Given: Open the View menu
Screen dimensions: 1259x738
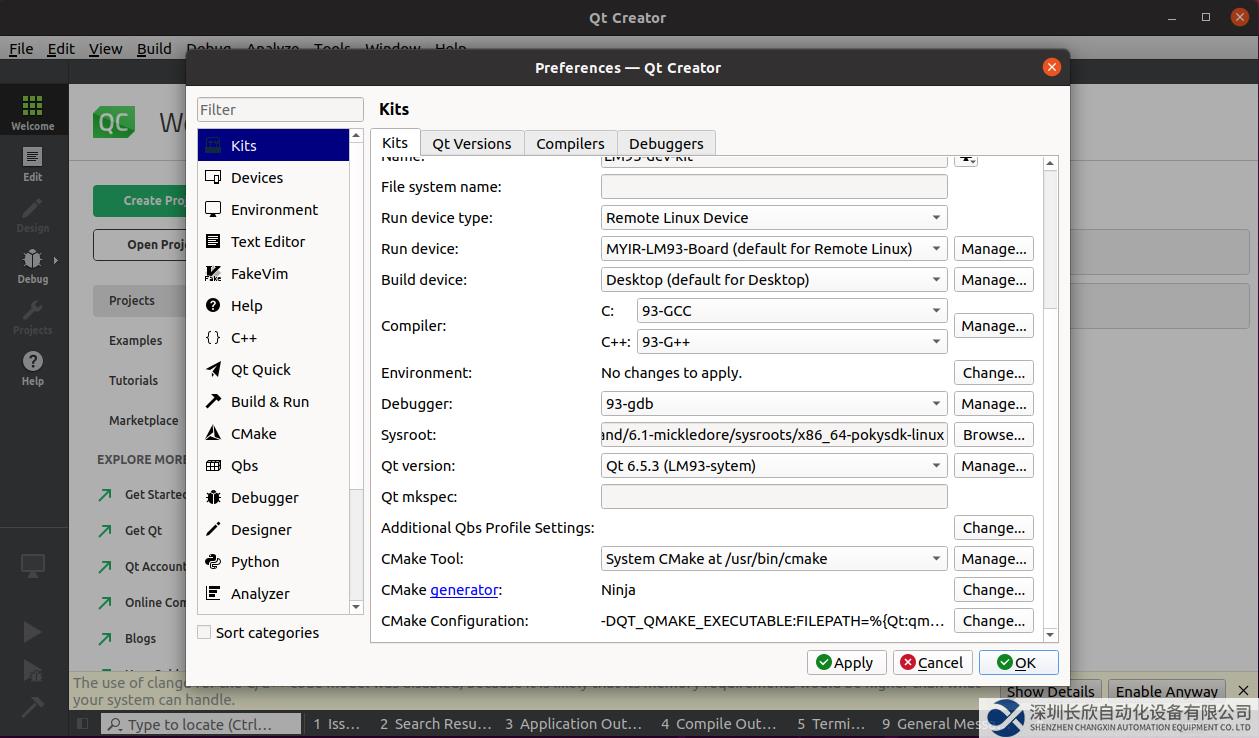Looking at the screenshot, I should (x=105, y=48).
